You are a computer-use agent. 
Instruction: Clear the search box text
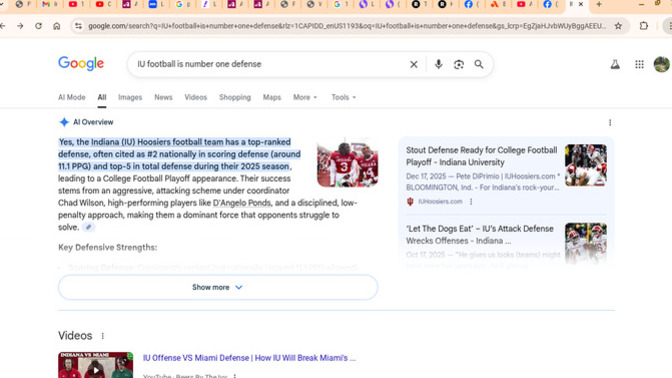click(414, 64)
